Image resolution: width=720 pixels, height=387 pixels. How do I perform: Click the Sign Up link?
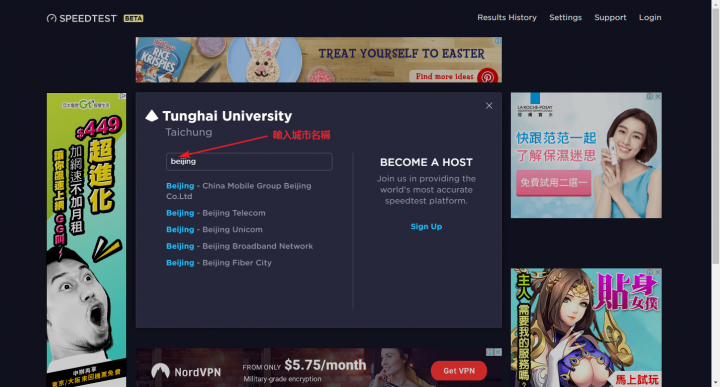pyautogui.click(x=426, y=226)
